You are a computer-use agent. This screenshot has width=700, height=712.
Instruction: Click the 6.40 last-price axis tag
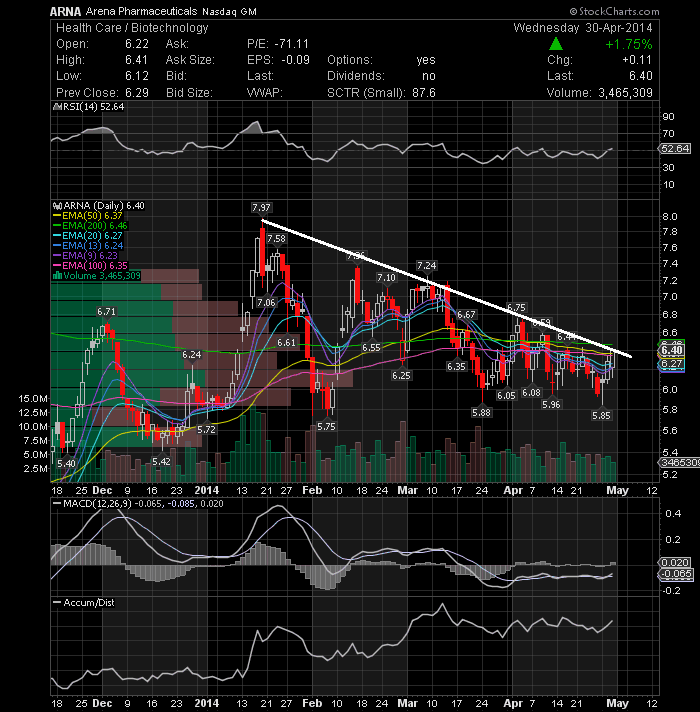click(671, 350)
